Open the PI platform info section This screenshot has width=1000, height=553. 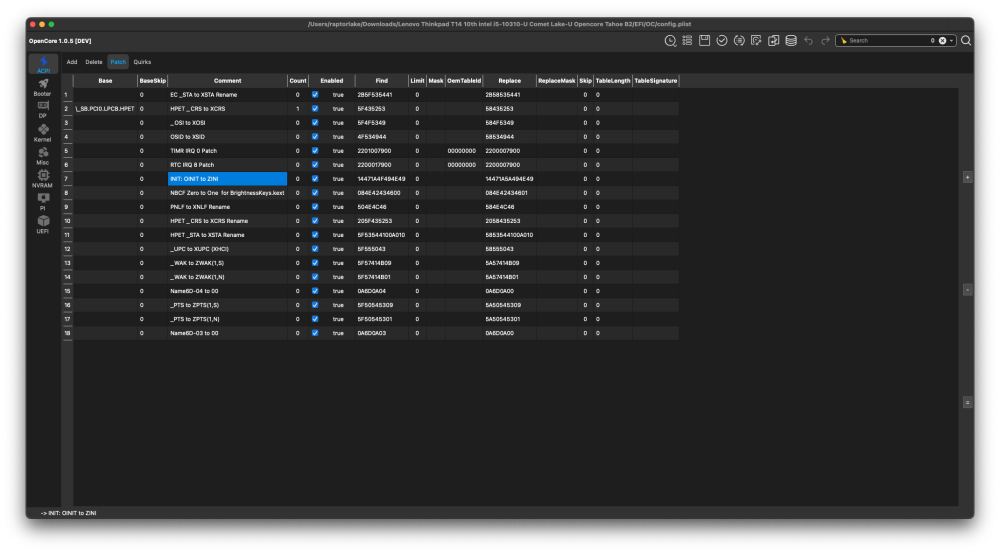click(x=43, y=202)
